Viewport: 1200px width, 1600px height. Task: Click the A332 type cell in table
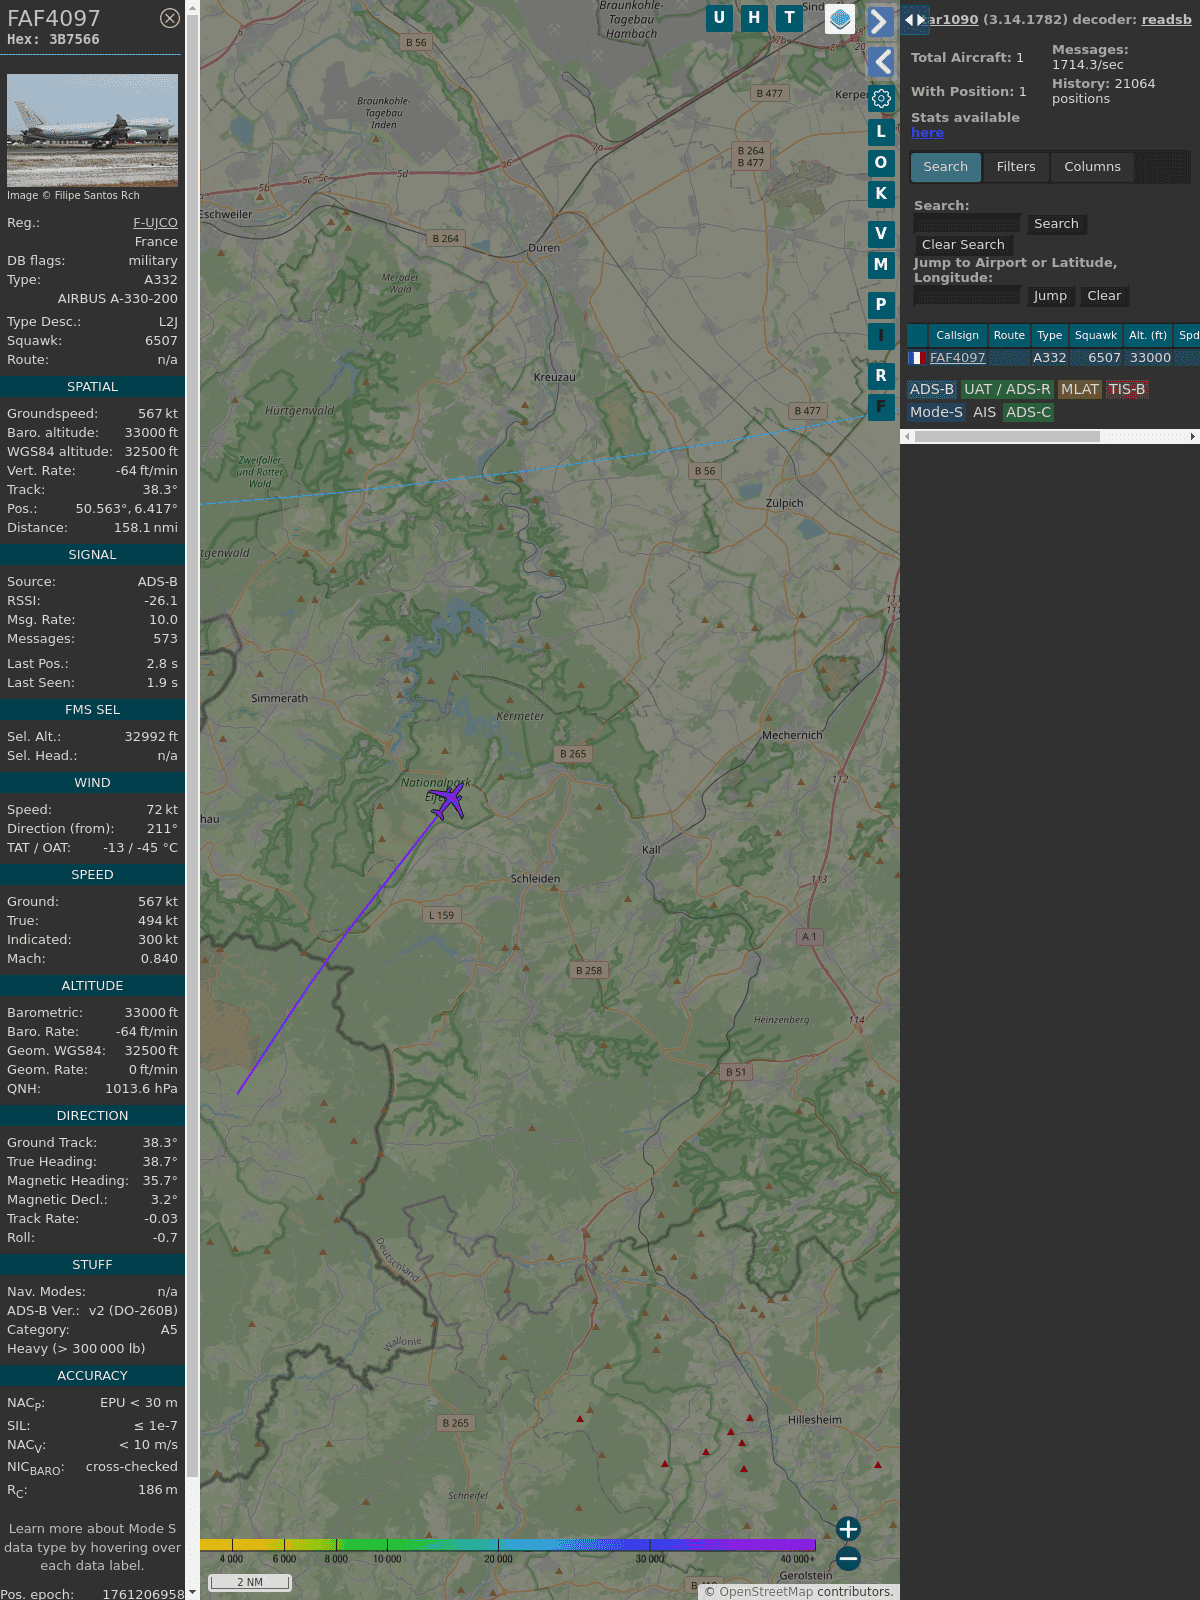(x=1049, y=358)
